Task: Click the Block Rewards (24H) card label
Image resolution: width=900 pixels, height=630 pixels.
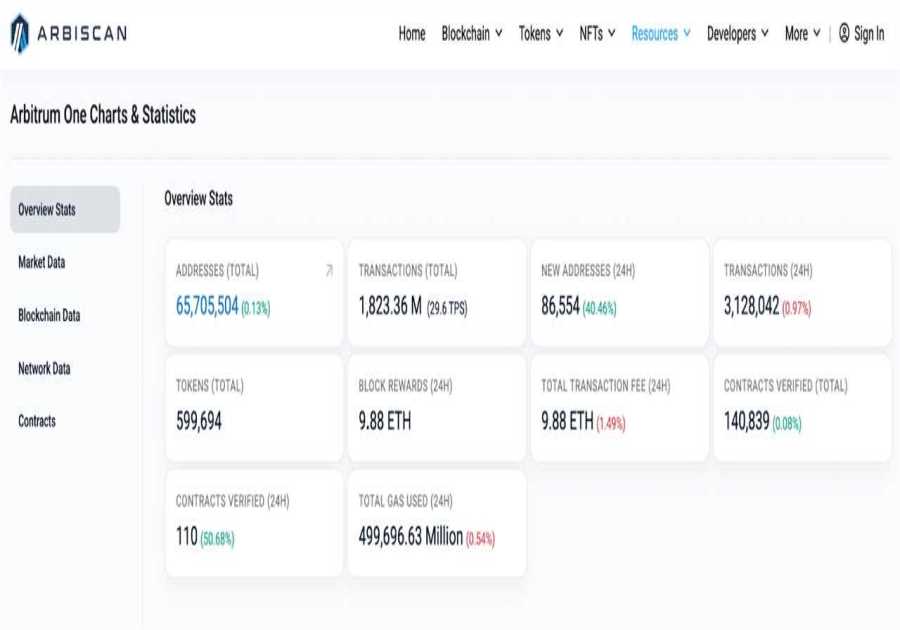Action: pos(405,386)
